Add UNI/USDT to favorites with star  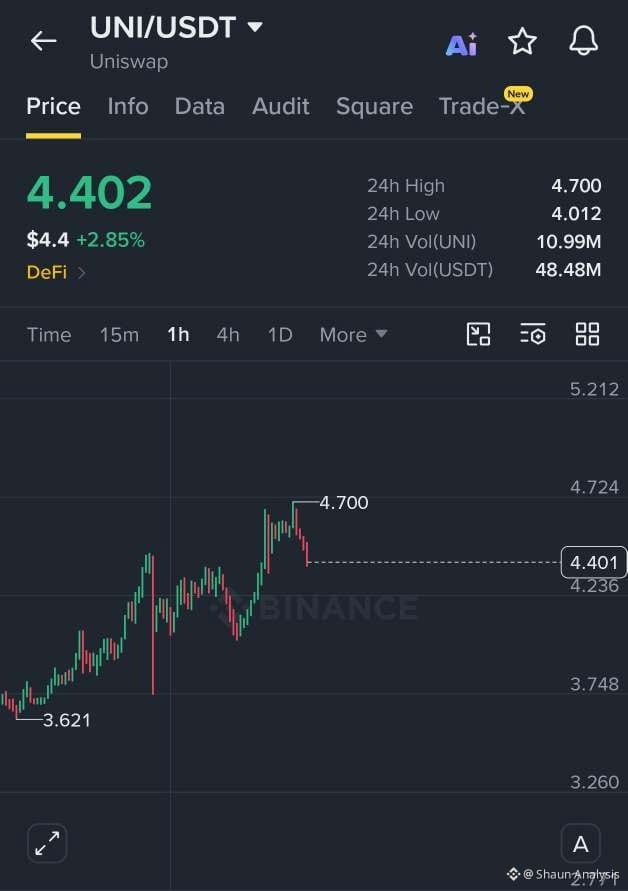pyautogui.click(x=522, y=41)
